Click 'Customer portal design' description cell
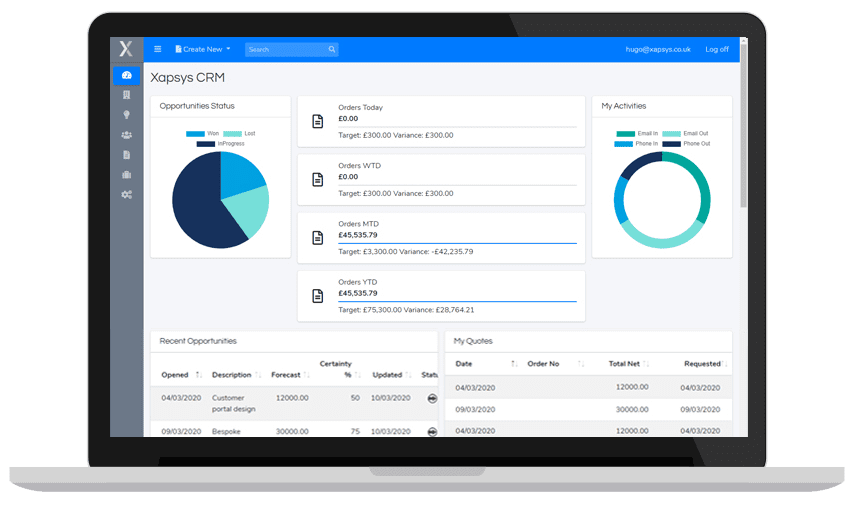The image size is (857, 505). point(233,403)
